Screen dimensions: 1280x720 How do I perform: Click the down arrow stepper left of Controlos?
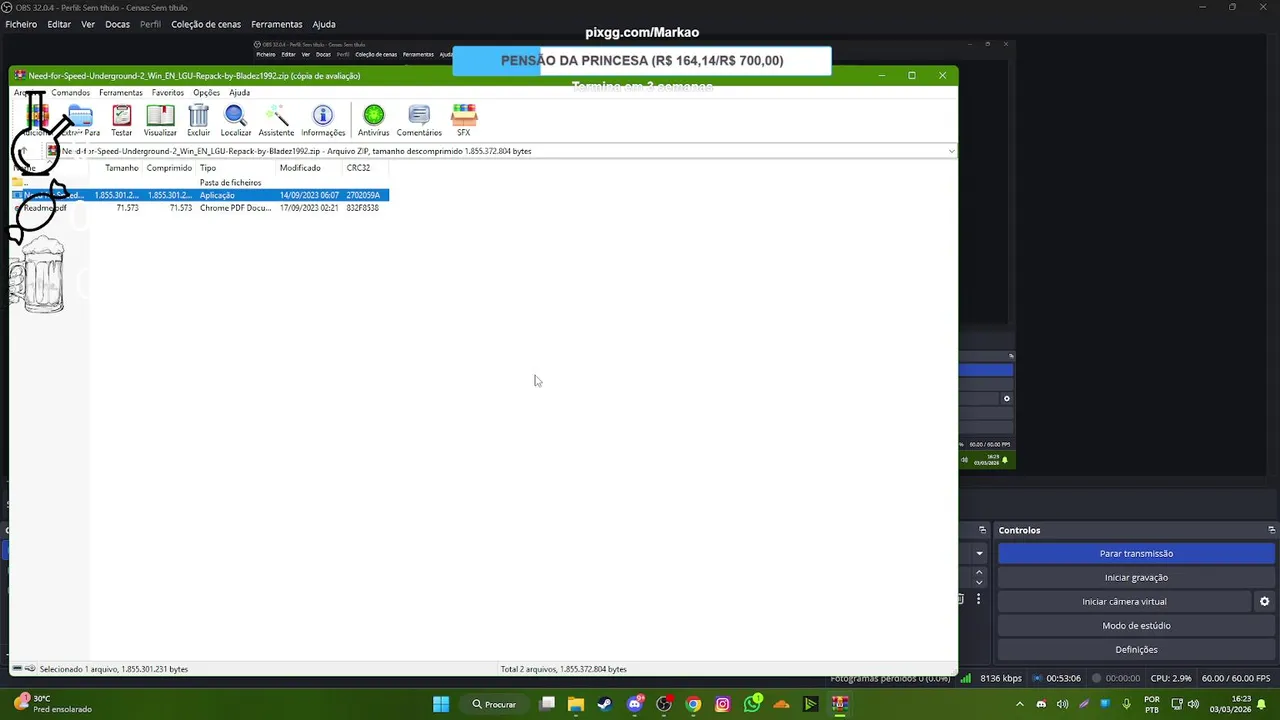tap(979, 582)
